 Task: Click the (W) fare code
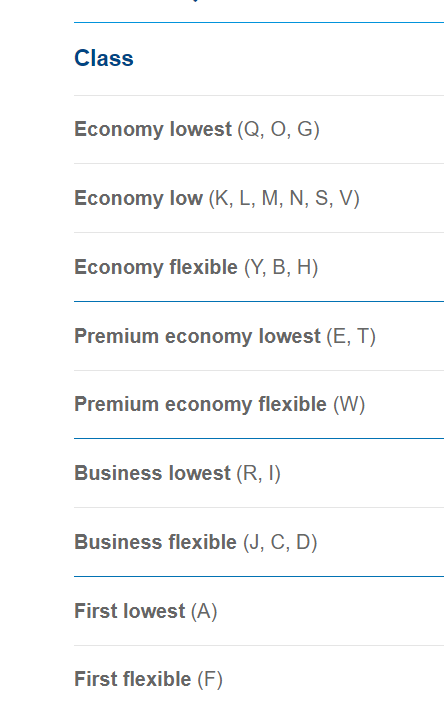(x=349, y=405)
